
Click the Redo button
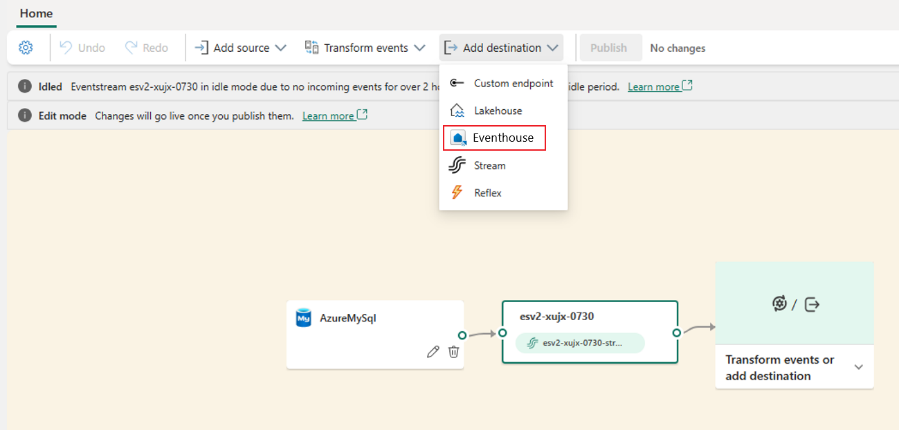pos(147,48)
